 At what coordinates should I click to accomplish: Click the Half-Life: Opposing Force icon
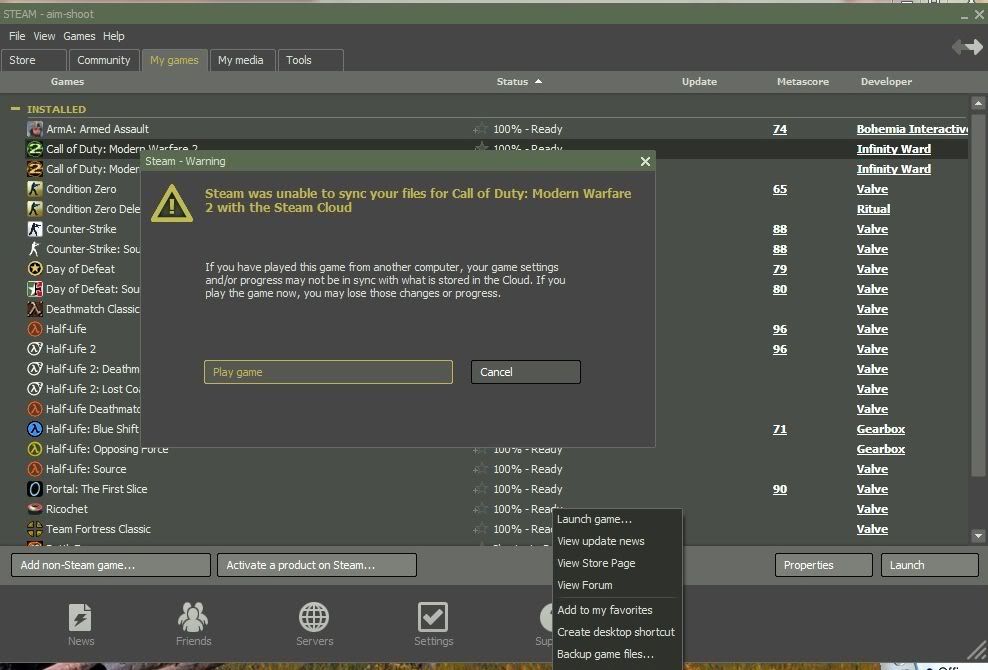(35, 449)
